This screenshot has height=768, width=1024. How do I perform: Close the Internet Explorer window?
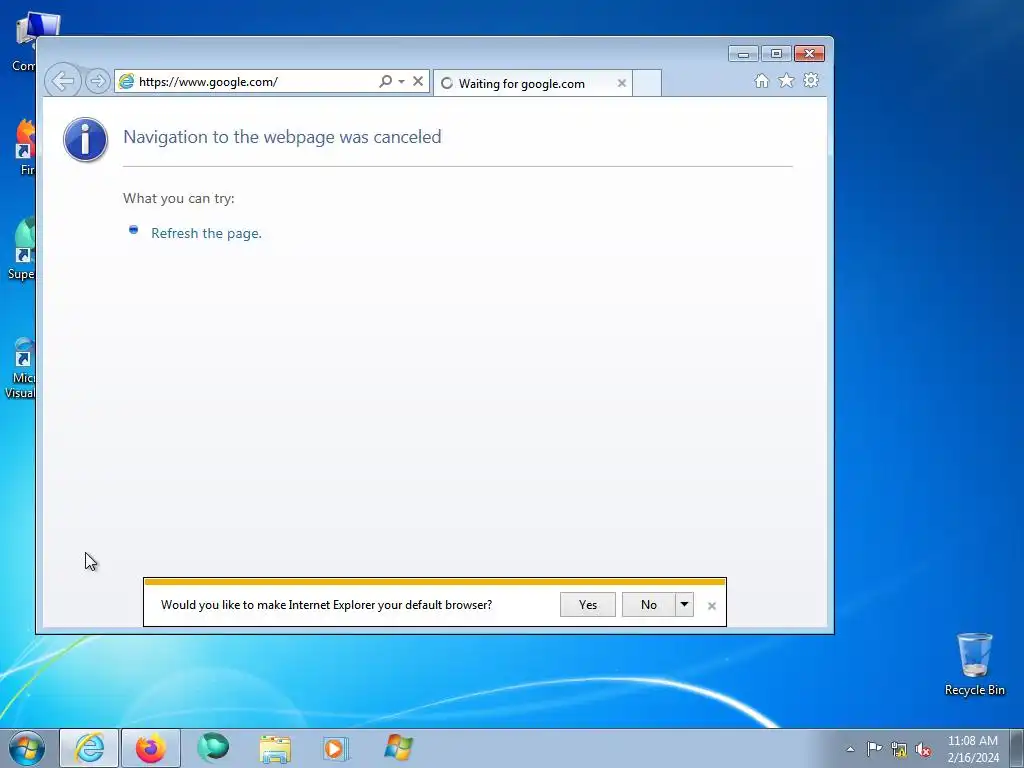809,54
